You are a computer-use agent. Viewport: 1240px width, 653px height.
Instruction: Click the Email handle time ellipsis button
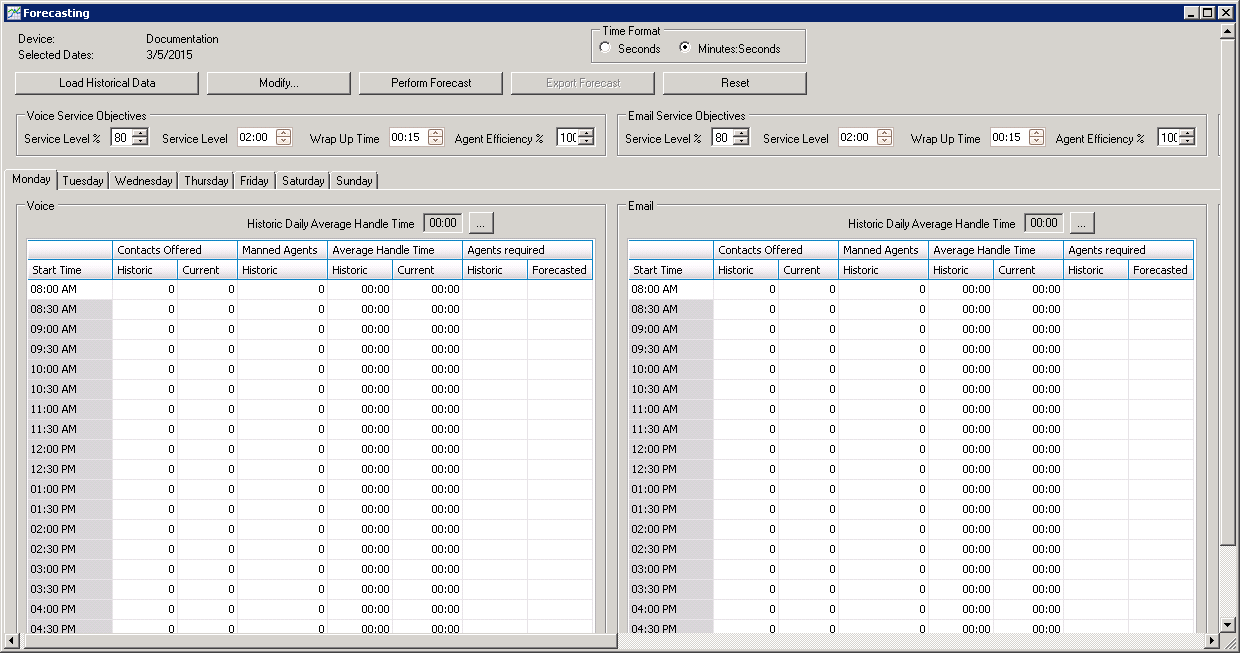coord(1082,224)
